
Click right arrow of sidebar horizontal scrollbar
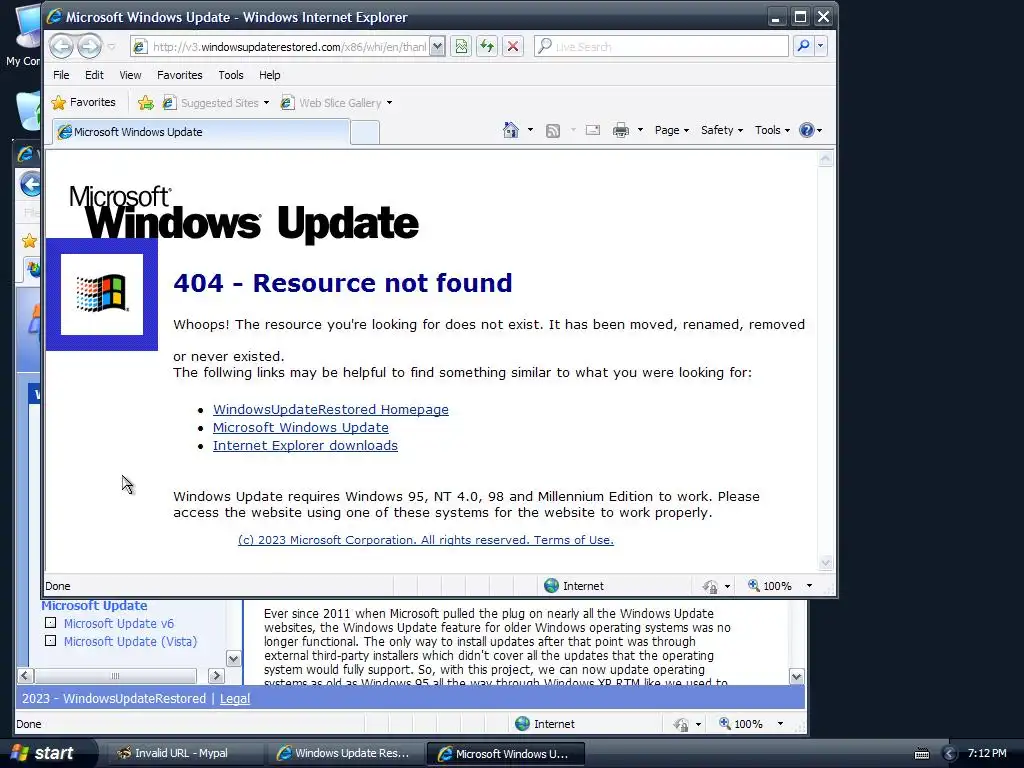click(x=216, y=676)
